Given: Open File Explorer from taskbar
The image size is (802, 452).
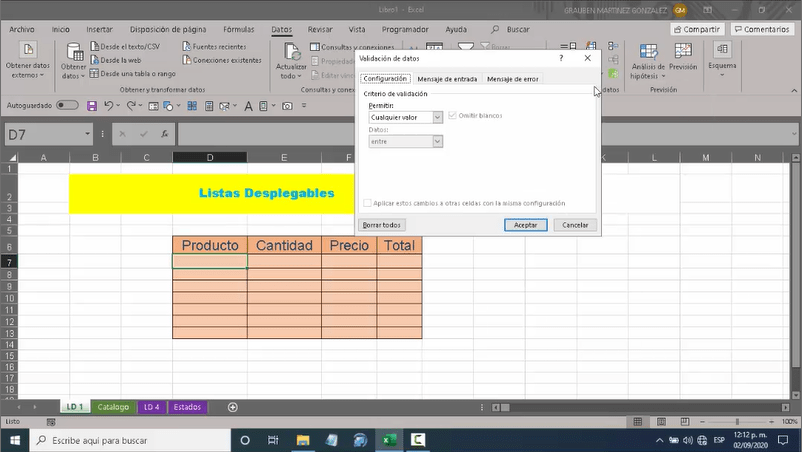Looking at the screenshot, I should (x=303, y=440).
